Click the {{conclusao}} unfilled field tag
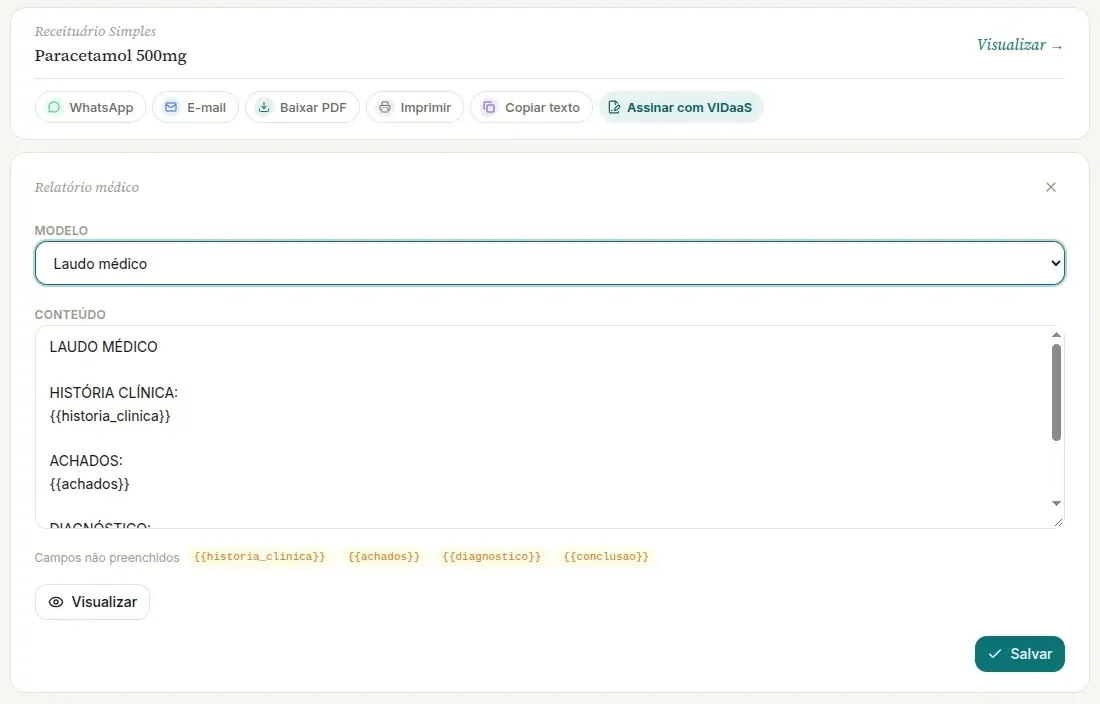Screen dimensions: 1100x704 click(606, 557)
